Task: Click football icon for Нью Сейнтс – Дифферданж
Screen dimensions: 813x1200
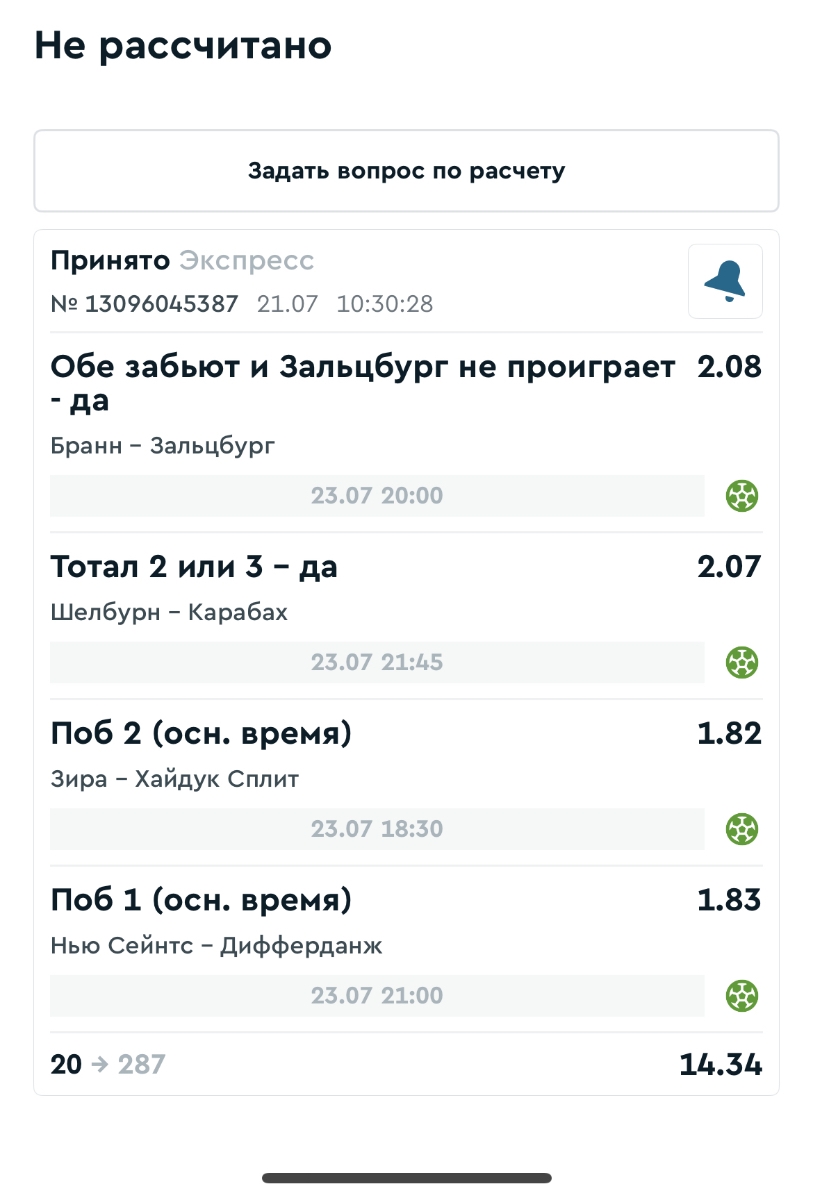Action: 742,996
